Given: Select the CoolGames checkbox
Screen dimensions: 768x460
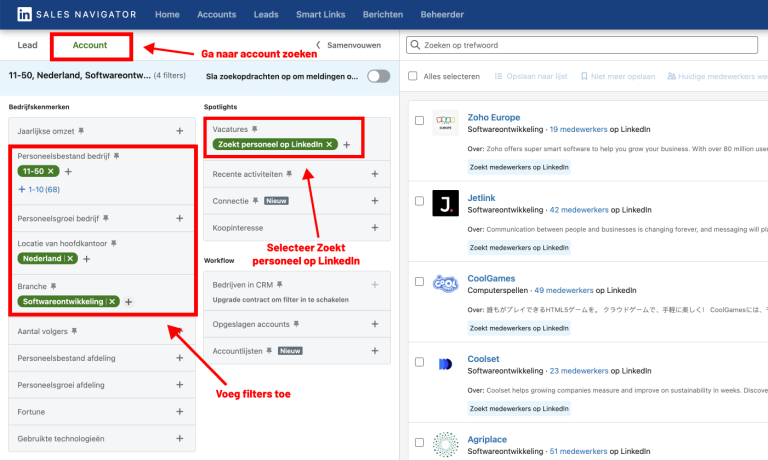Looking at the screenshot, I should click(x=419, y=281).
